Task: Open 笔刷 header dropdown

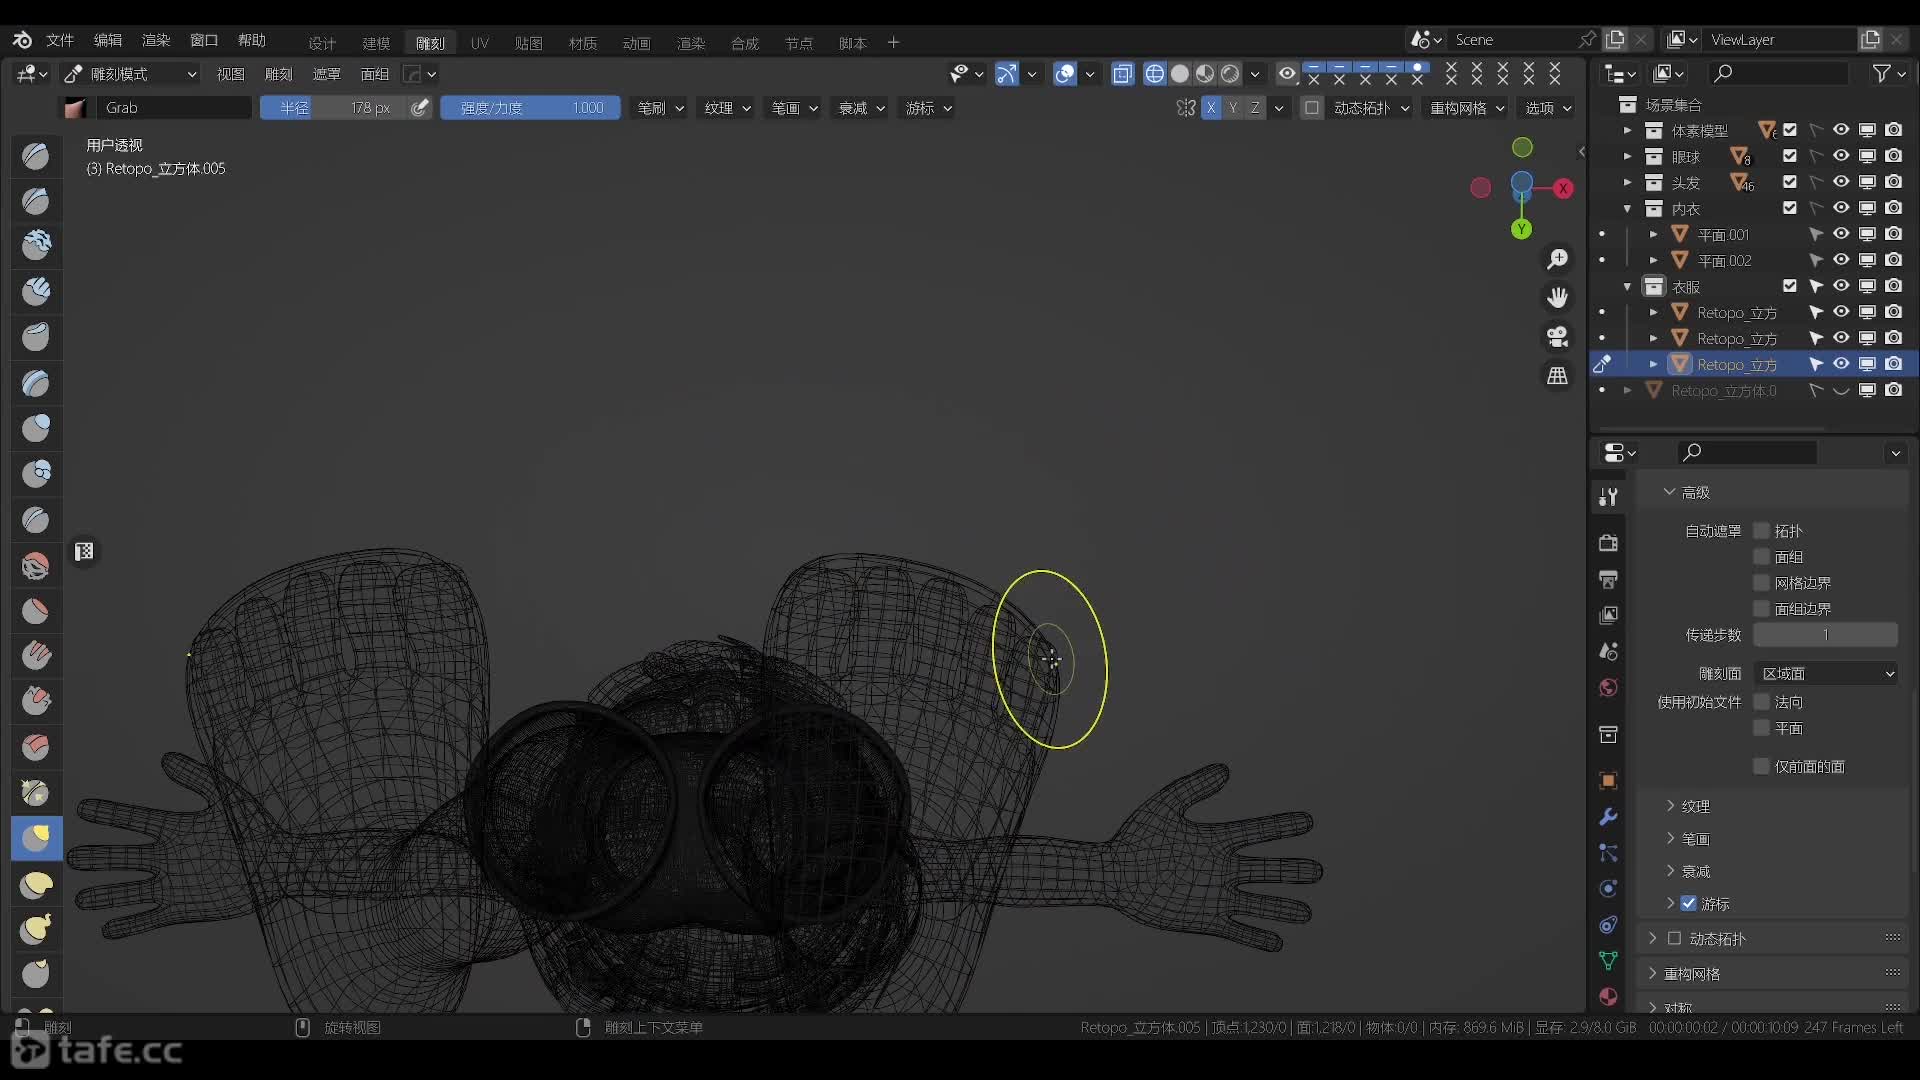Action: [661, 108]
